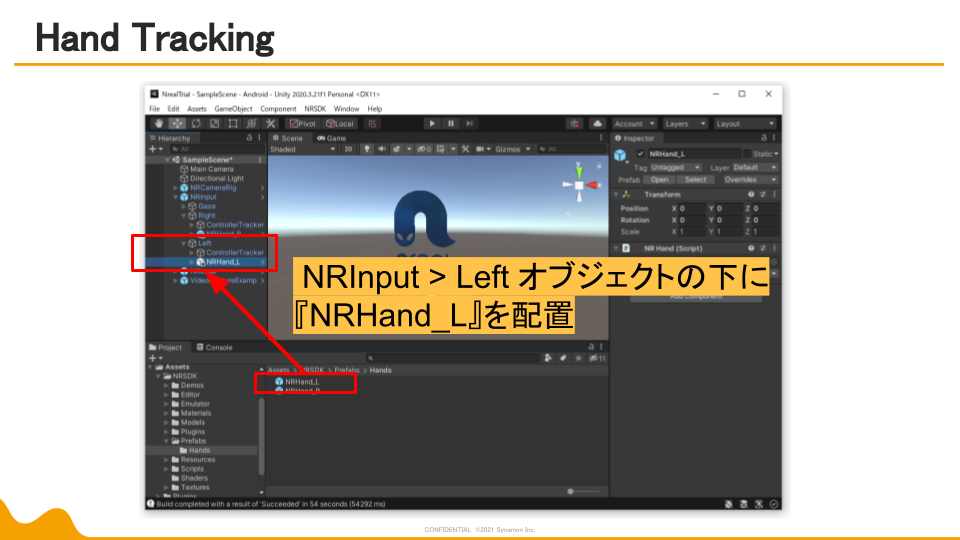Image resolution: width=960 pixels, height=540 pixels.
Task: Step forward one frame
Action: [x=469, y=124]
